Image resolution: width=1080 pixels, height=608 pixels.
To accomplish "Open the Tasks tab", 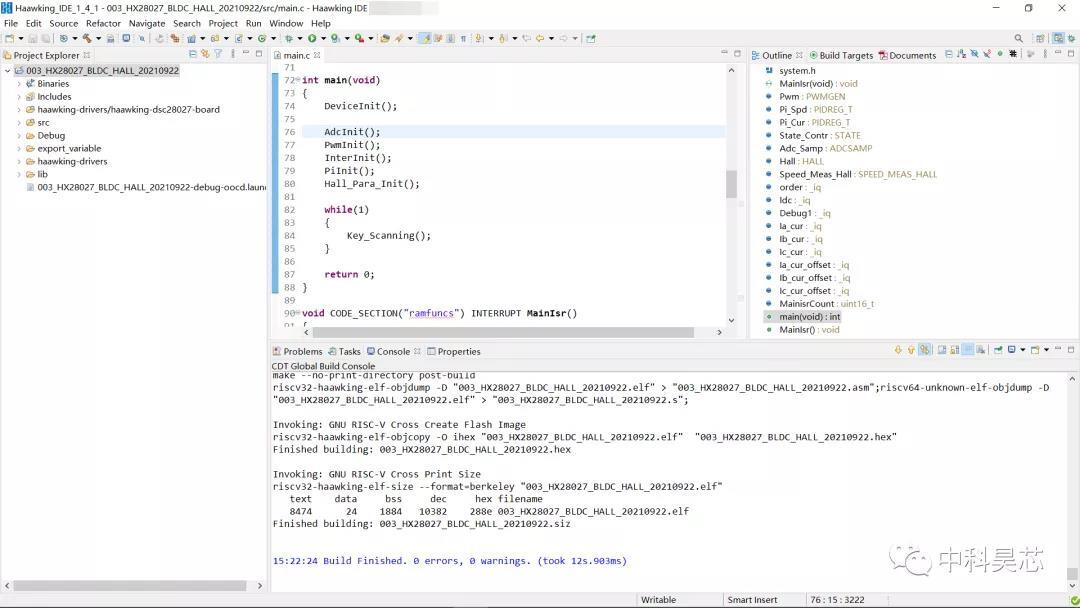I will click(x=344, y=351).
